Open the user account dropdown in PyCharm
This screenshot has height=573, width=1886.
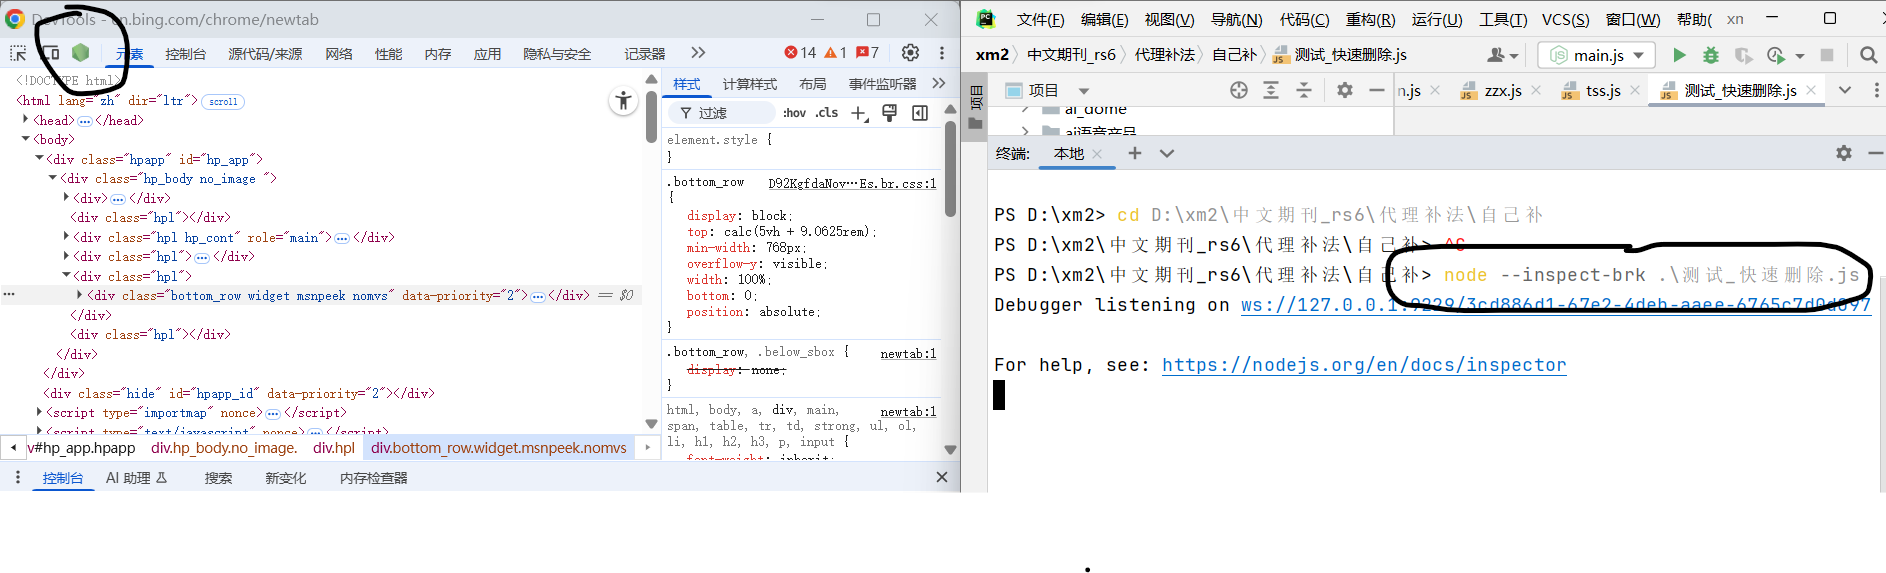tap(1503, 55)
